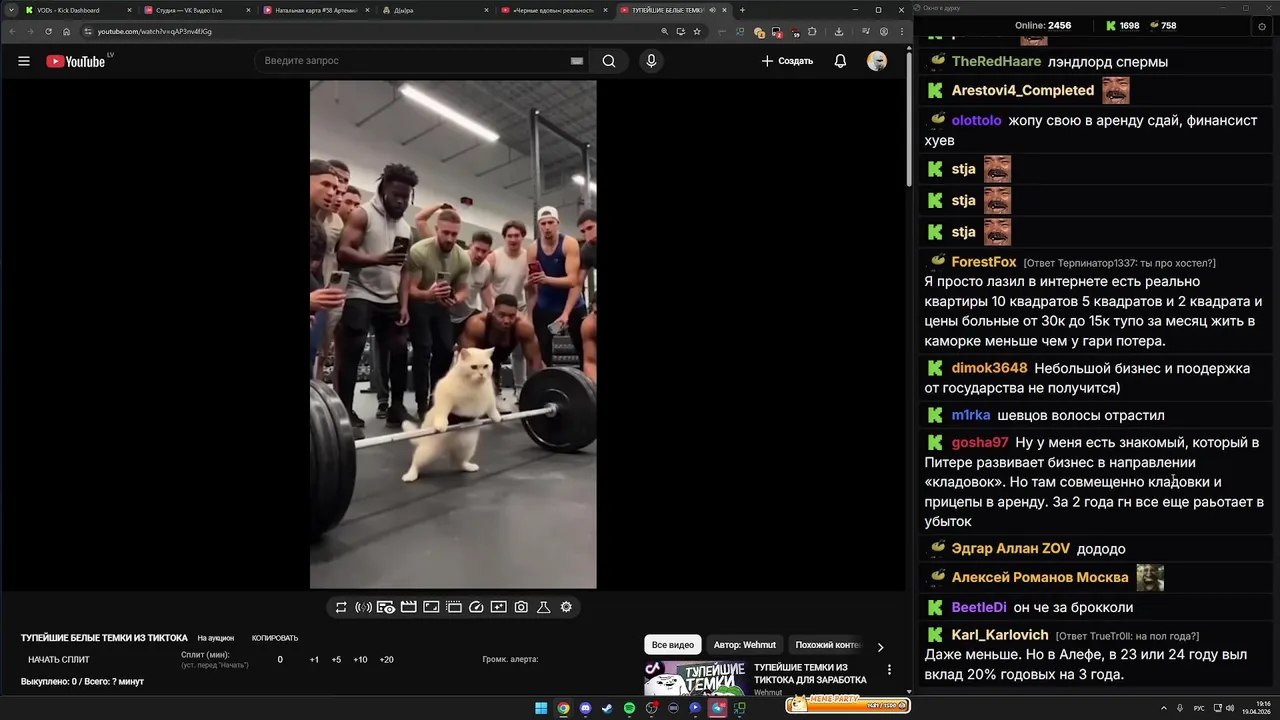This screenshot has height=720, width=1280.
Task: Add +1 minute to split
Action: click(314, 660)
